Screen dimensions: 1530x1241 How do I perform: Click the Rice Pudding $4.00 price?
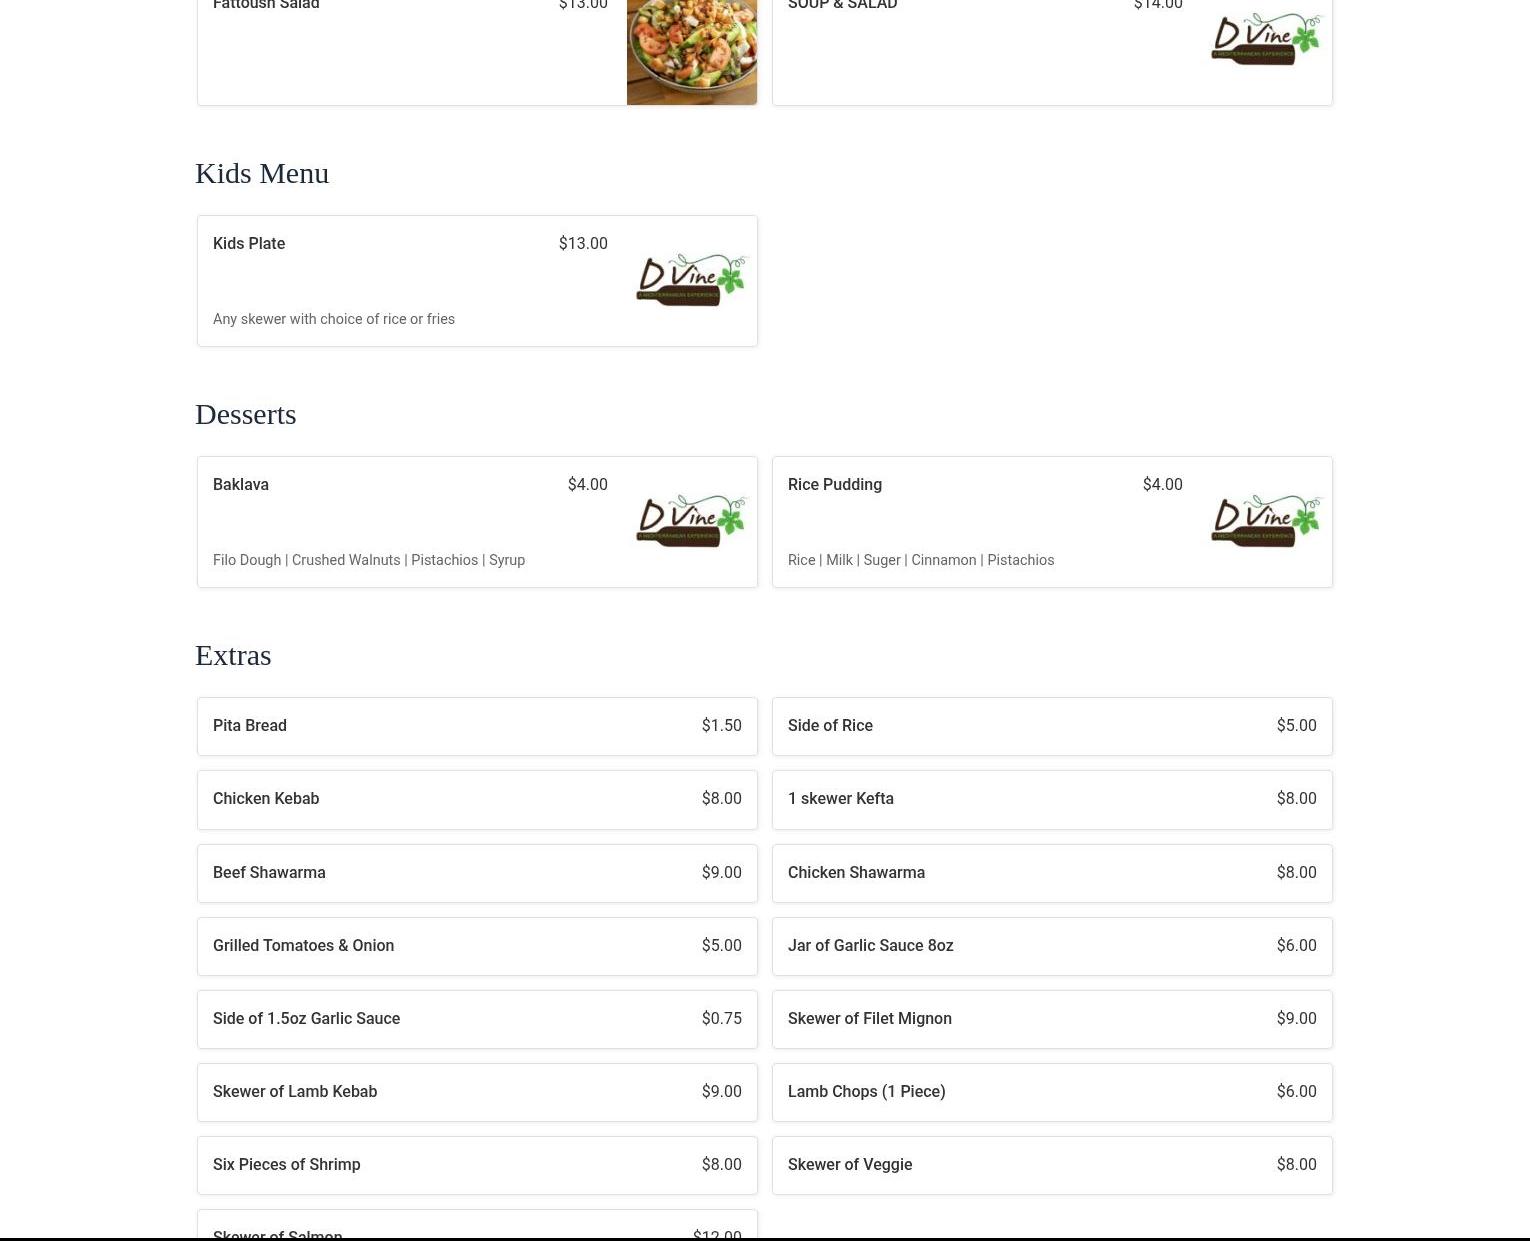coord(1163,484)
